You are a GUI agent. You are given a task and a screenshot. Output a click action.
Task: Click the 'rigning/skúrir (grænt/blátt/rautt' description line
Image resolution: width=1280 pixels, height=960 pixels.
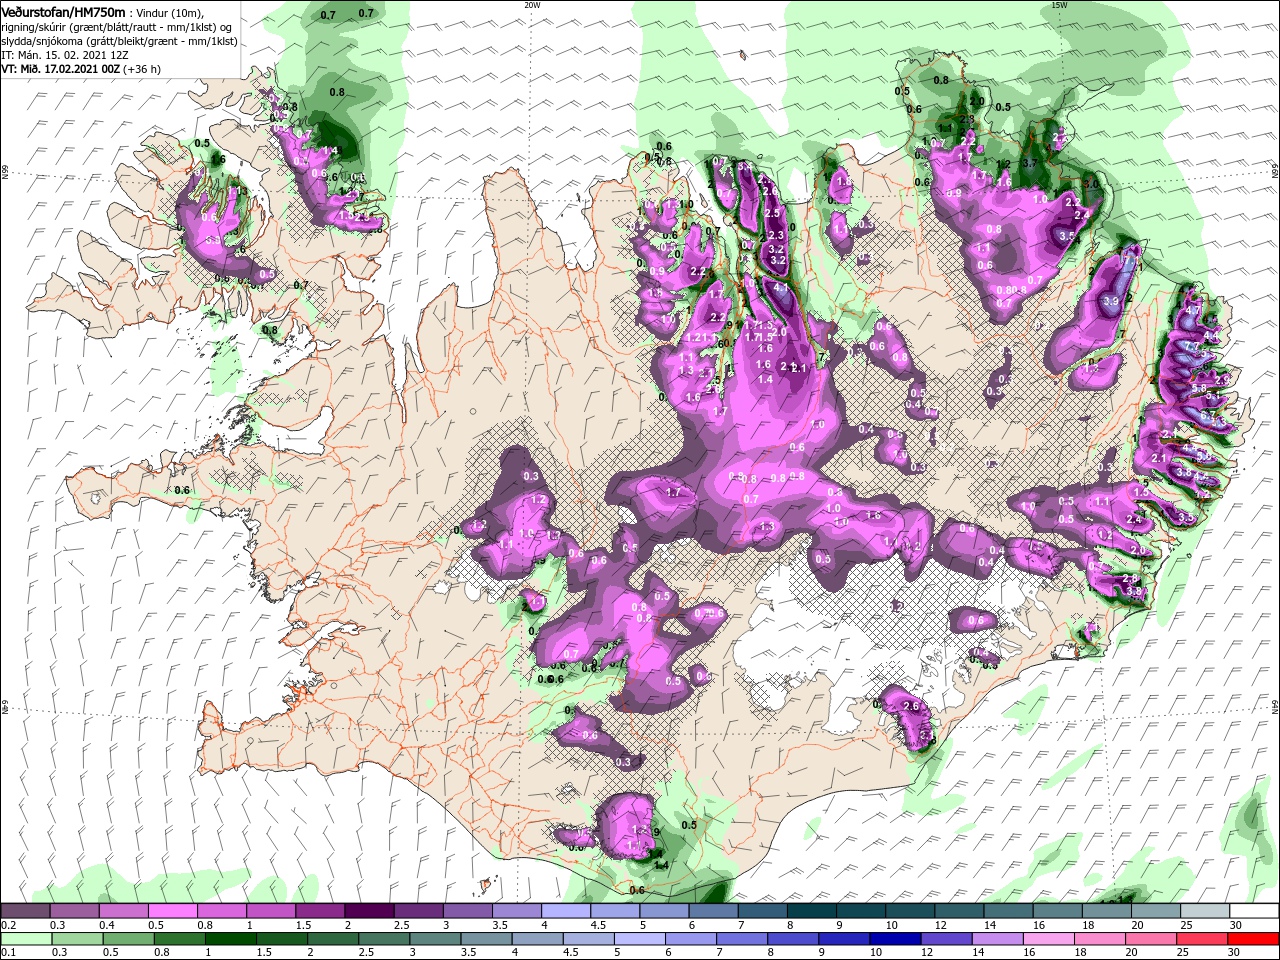pyautogui.click(x=117, y=27)
